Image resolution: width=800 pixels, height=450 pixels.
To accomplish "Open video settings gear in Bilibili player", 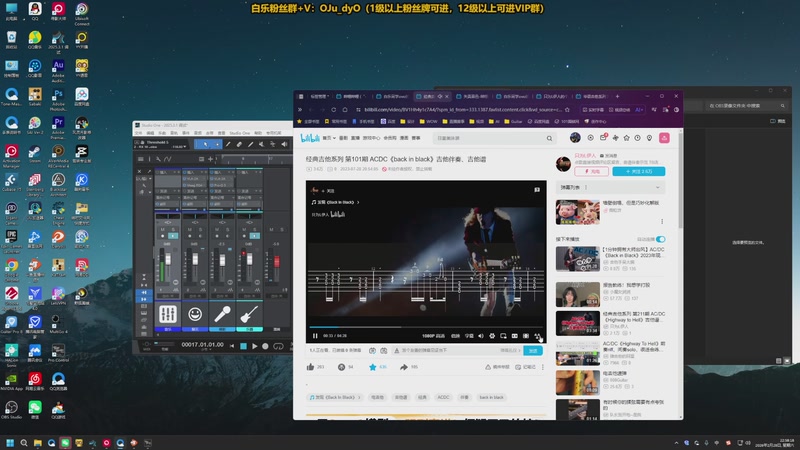I will pyautogui.click(x=492, y=336).
